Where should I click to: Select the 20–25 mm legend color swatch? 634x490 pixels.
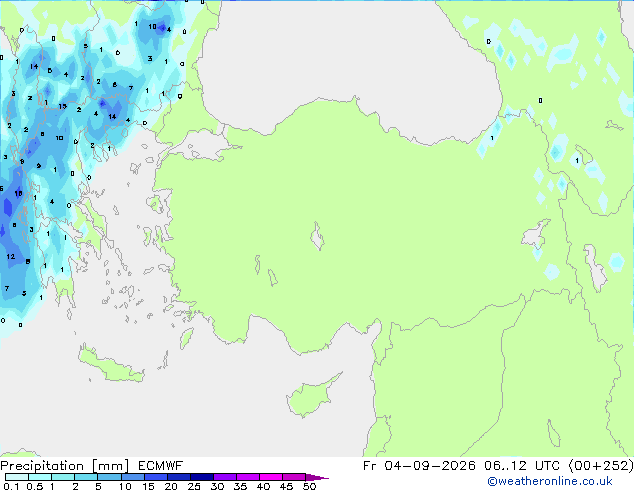[179, 477]
